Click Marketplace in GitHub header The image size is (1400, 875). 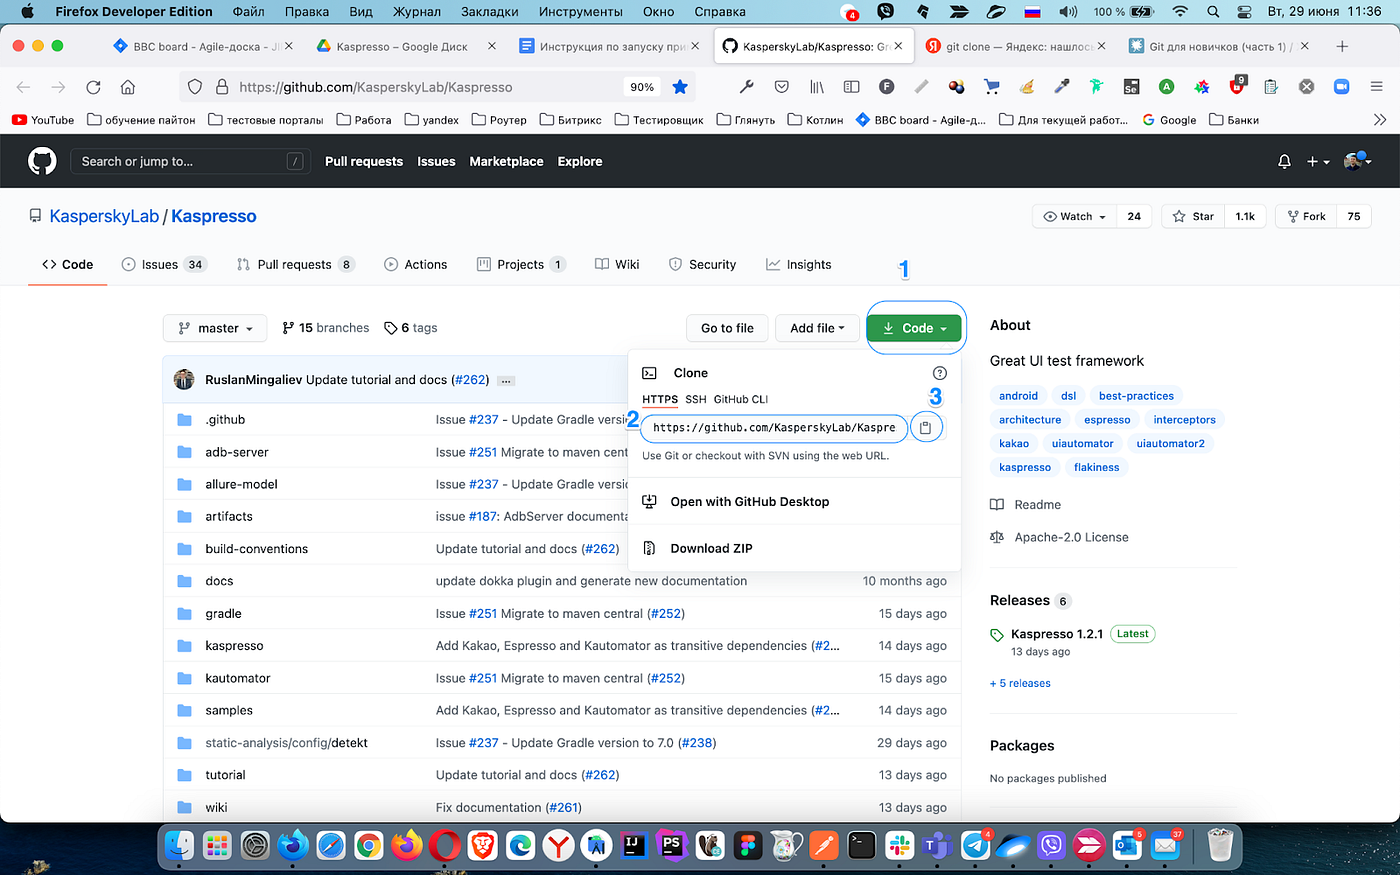(x=506, y=161)
